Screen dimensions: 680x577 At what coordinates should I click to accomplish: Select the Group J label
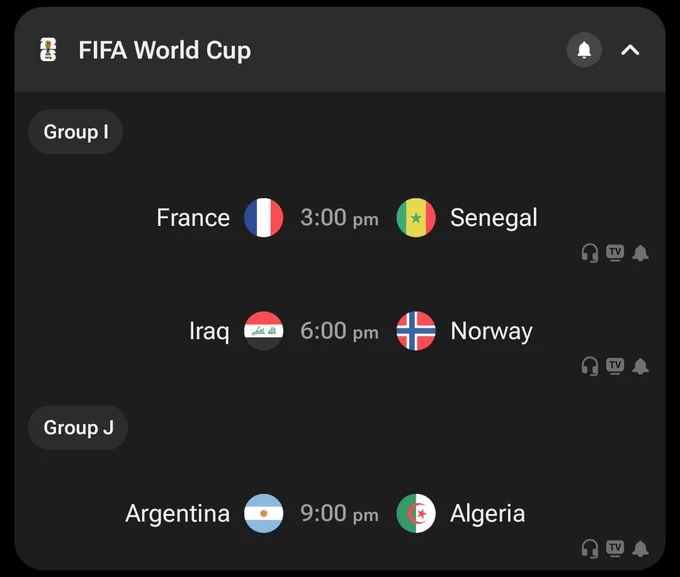(x=78, y=428)
